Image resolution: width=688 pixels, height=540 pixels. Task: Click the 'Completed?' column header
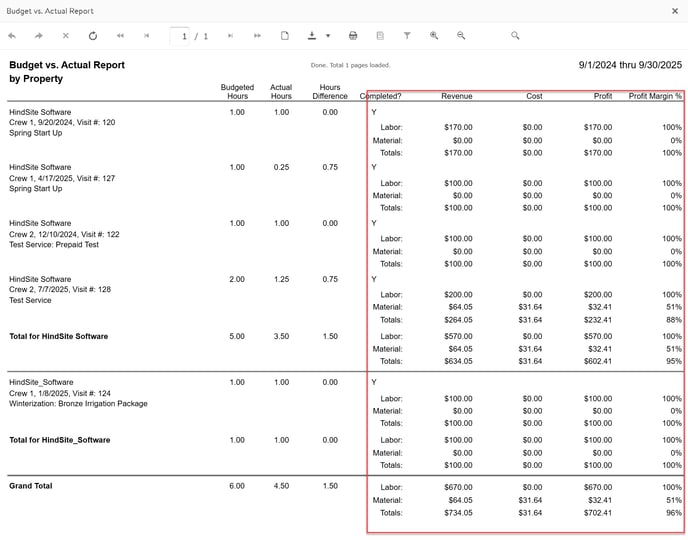click(380, 96)
